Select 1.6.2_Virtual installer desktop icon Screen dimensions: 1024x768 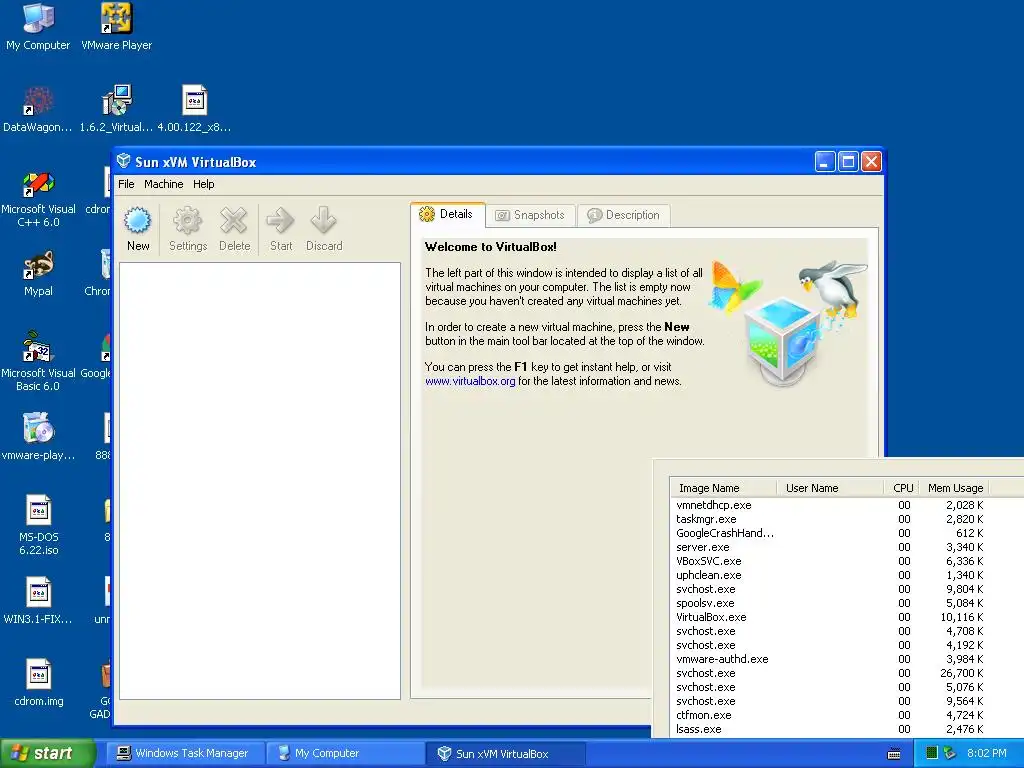[x=116, y=109]
